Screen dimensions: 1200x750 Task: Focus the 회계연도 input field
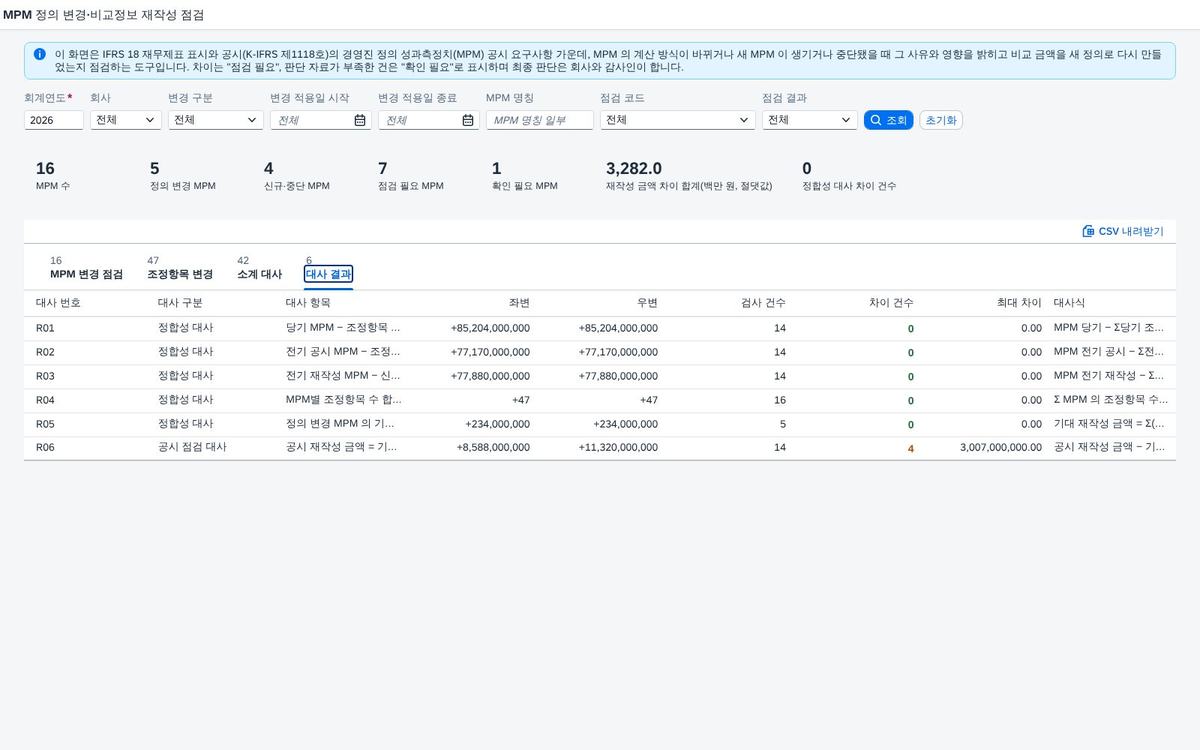click(x=54, y=120)
